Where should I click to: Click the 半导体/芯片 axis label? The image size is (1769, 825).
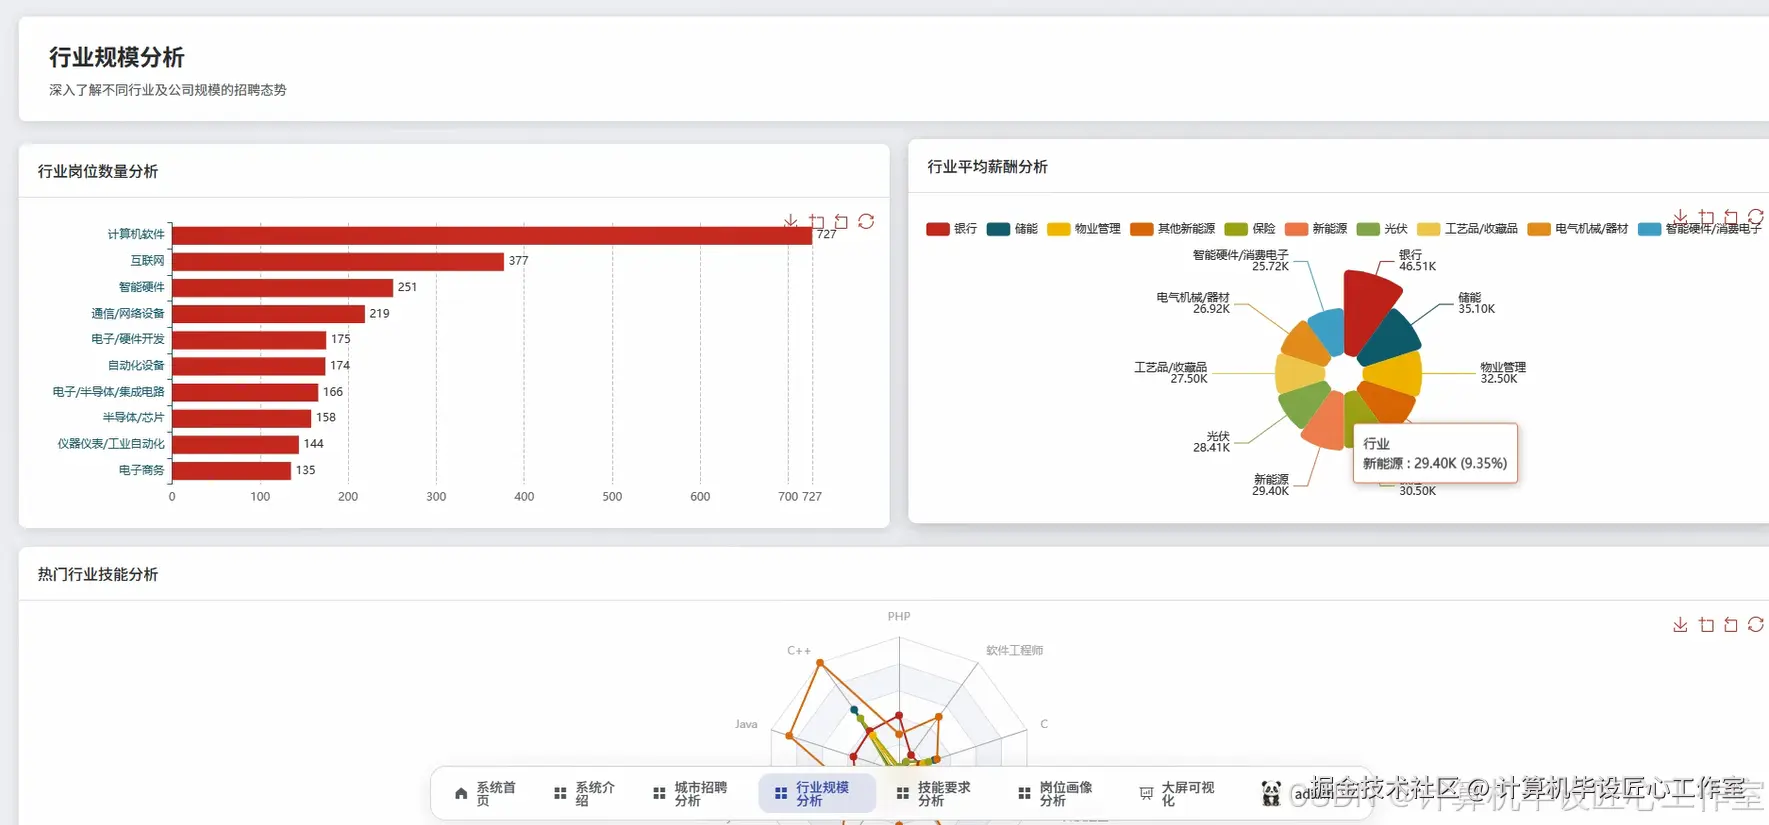(134, 417)
